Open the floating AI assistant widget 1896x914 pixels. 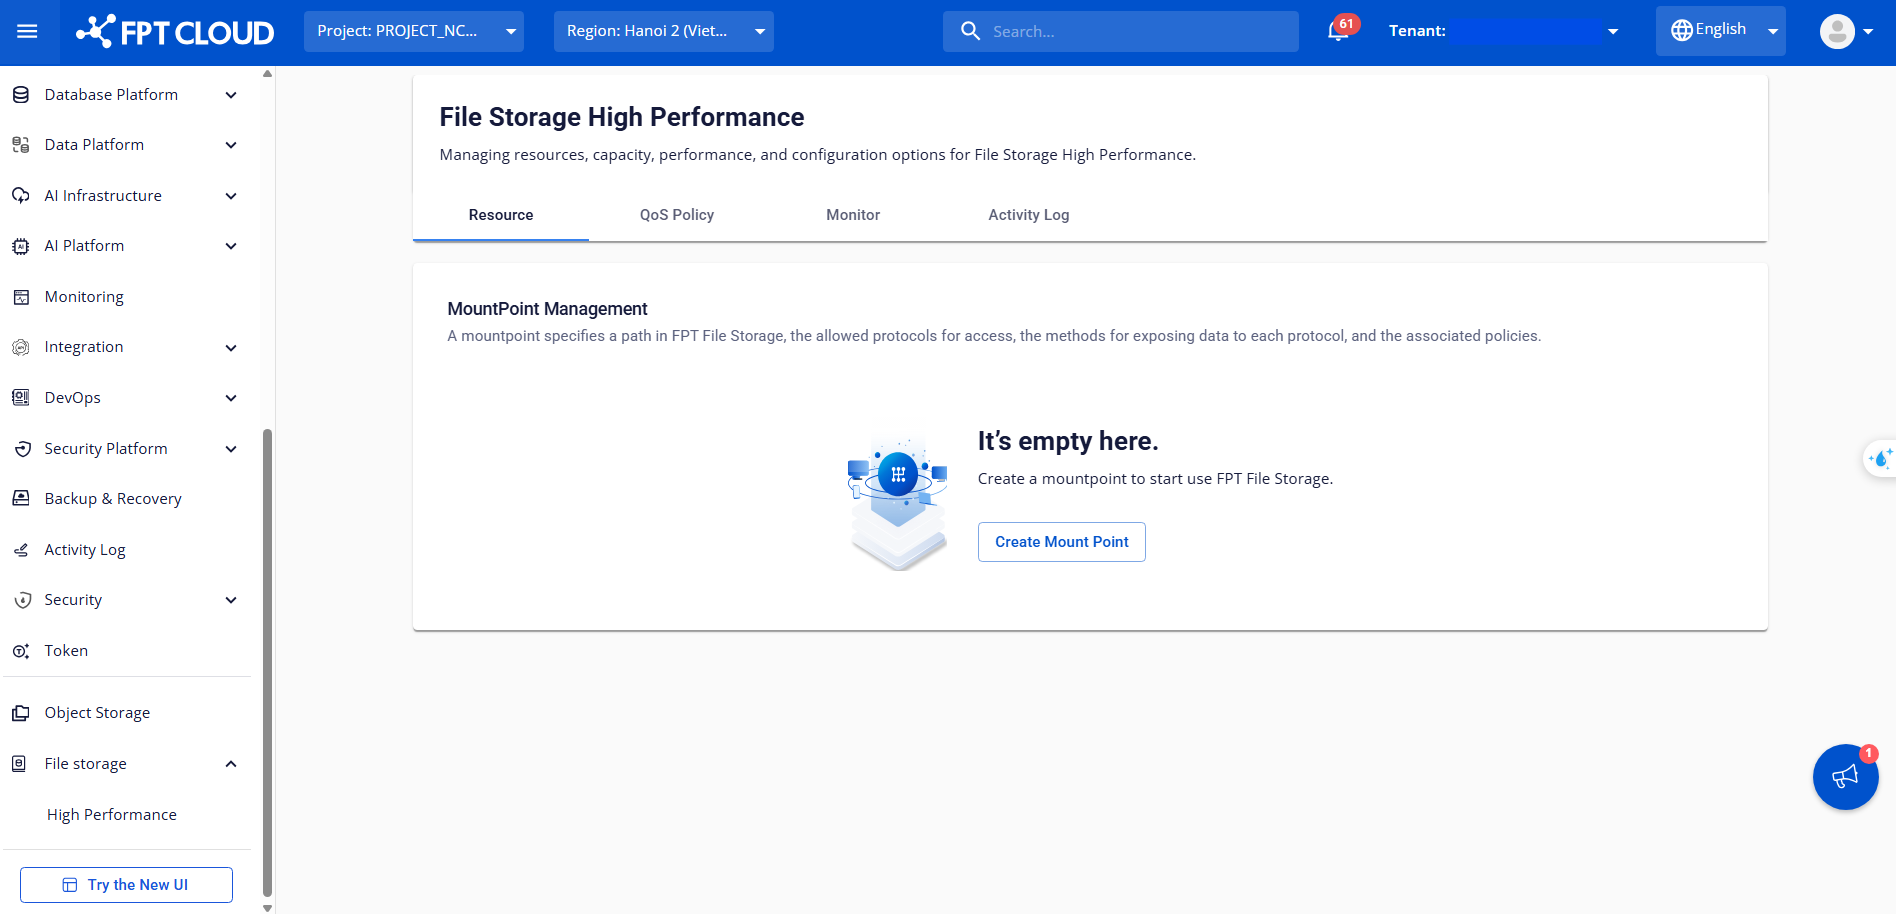[1880, 459]
